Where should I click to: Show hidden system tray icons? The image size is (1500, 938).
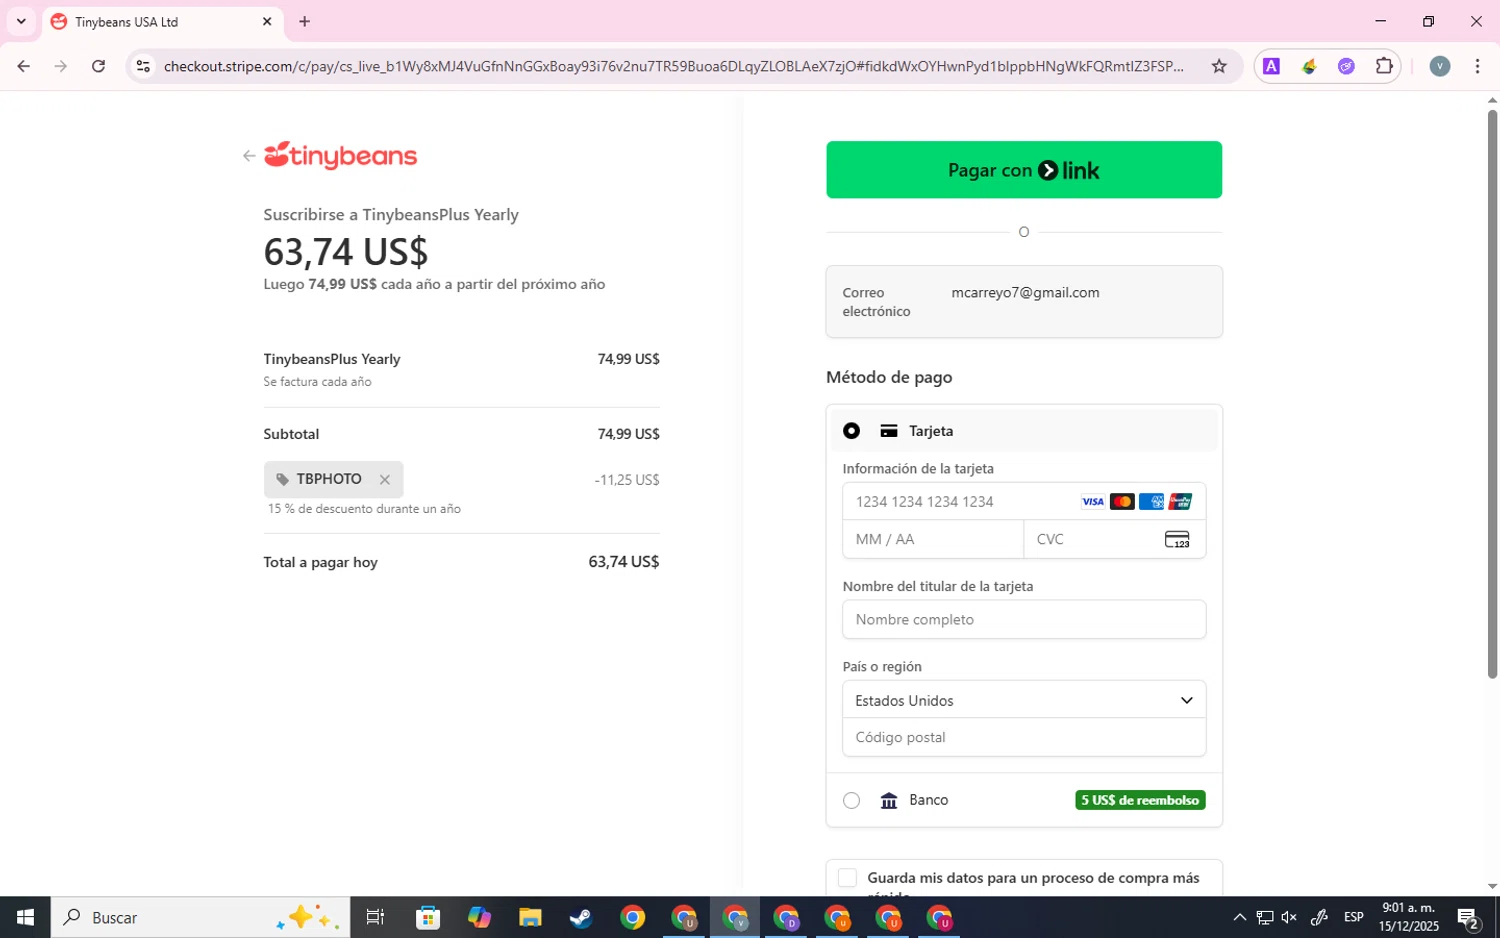[1239, 917]
